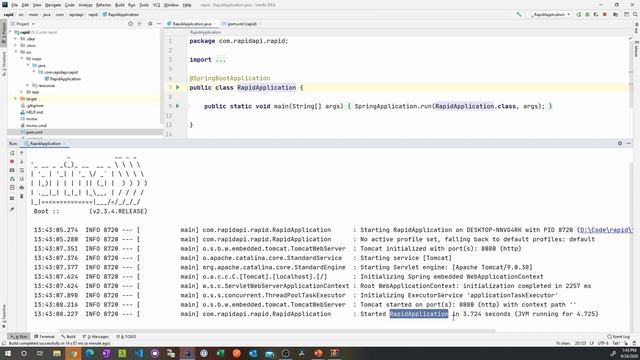
Task: Click the main toolbar Rerun icon
Action: click(x=579, y=14)
